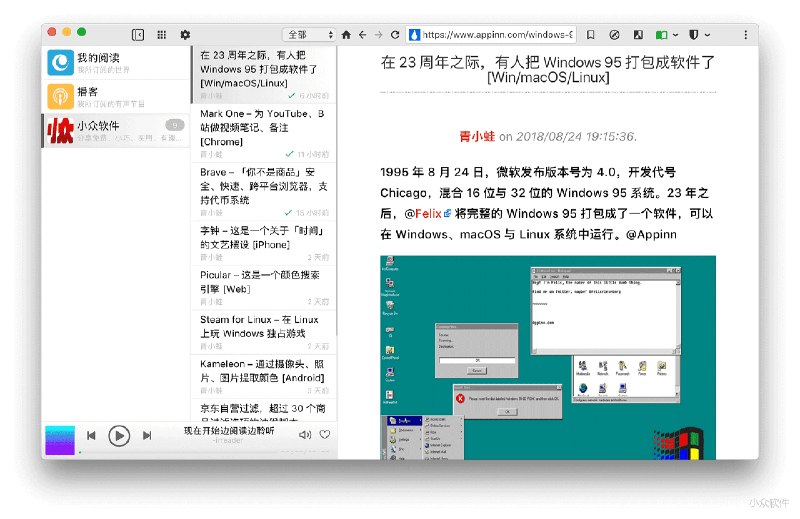
Task: Favorite the track with heart icon
Action: [x=325, y=435]
